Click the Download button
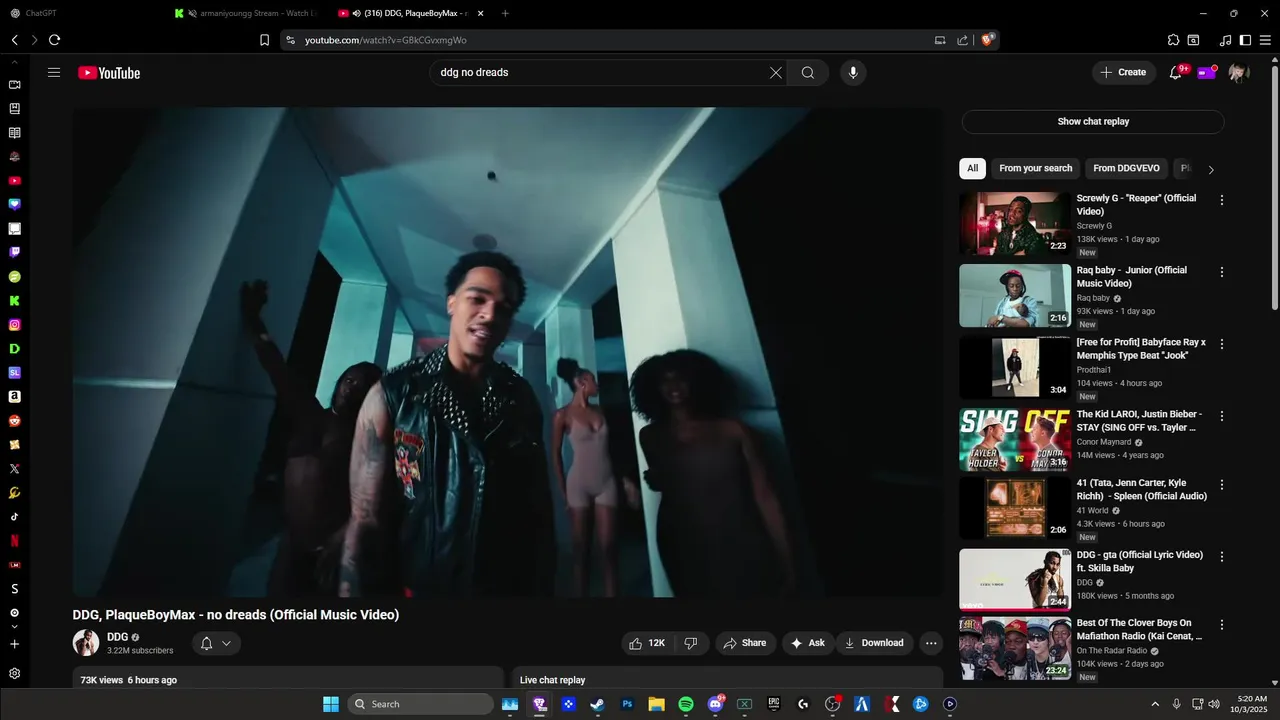 [874, 643]
